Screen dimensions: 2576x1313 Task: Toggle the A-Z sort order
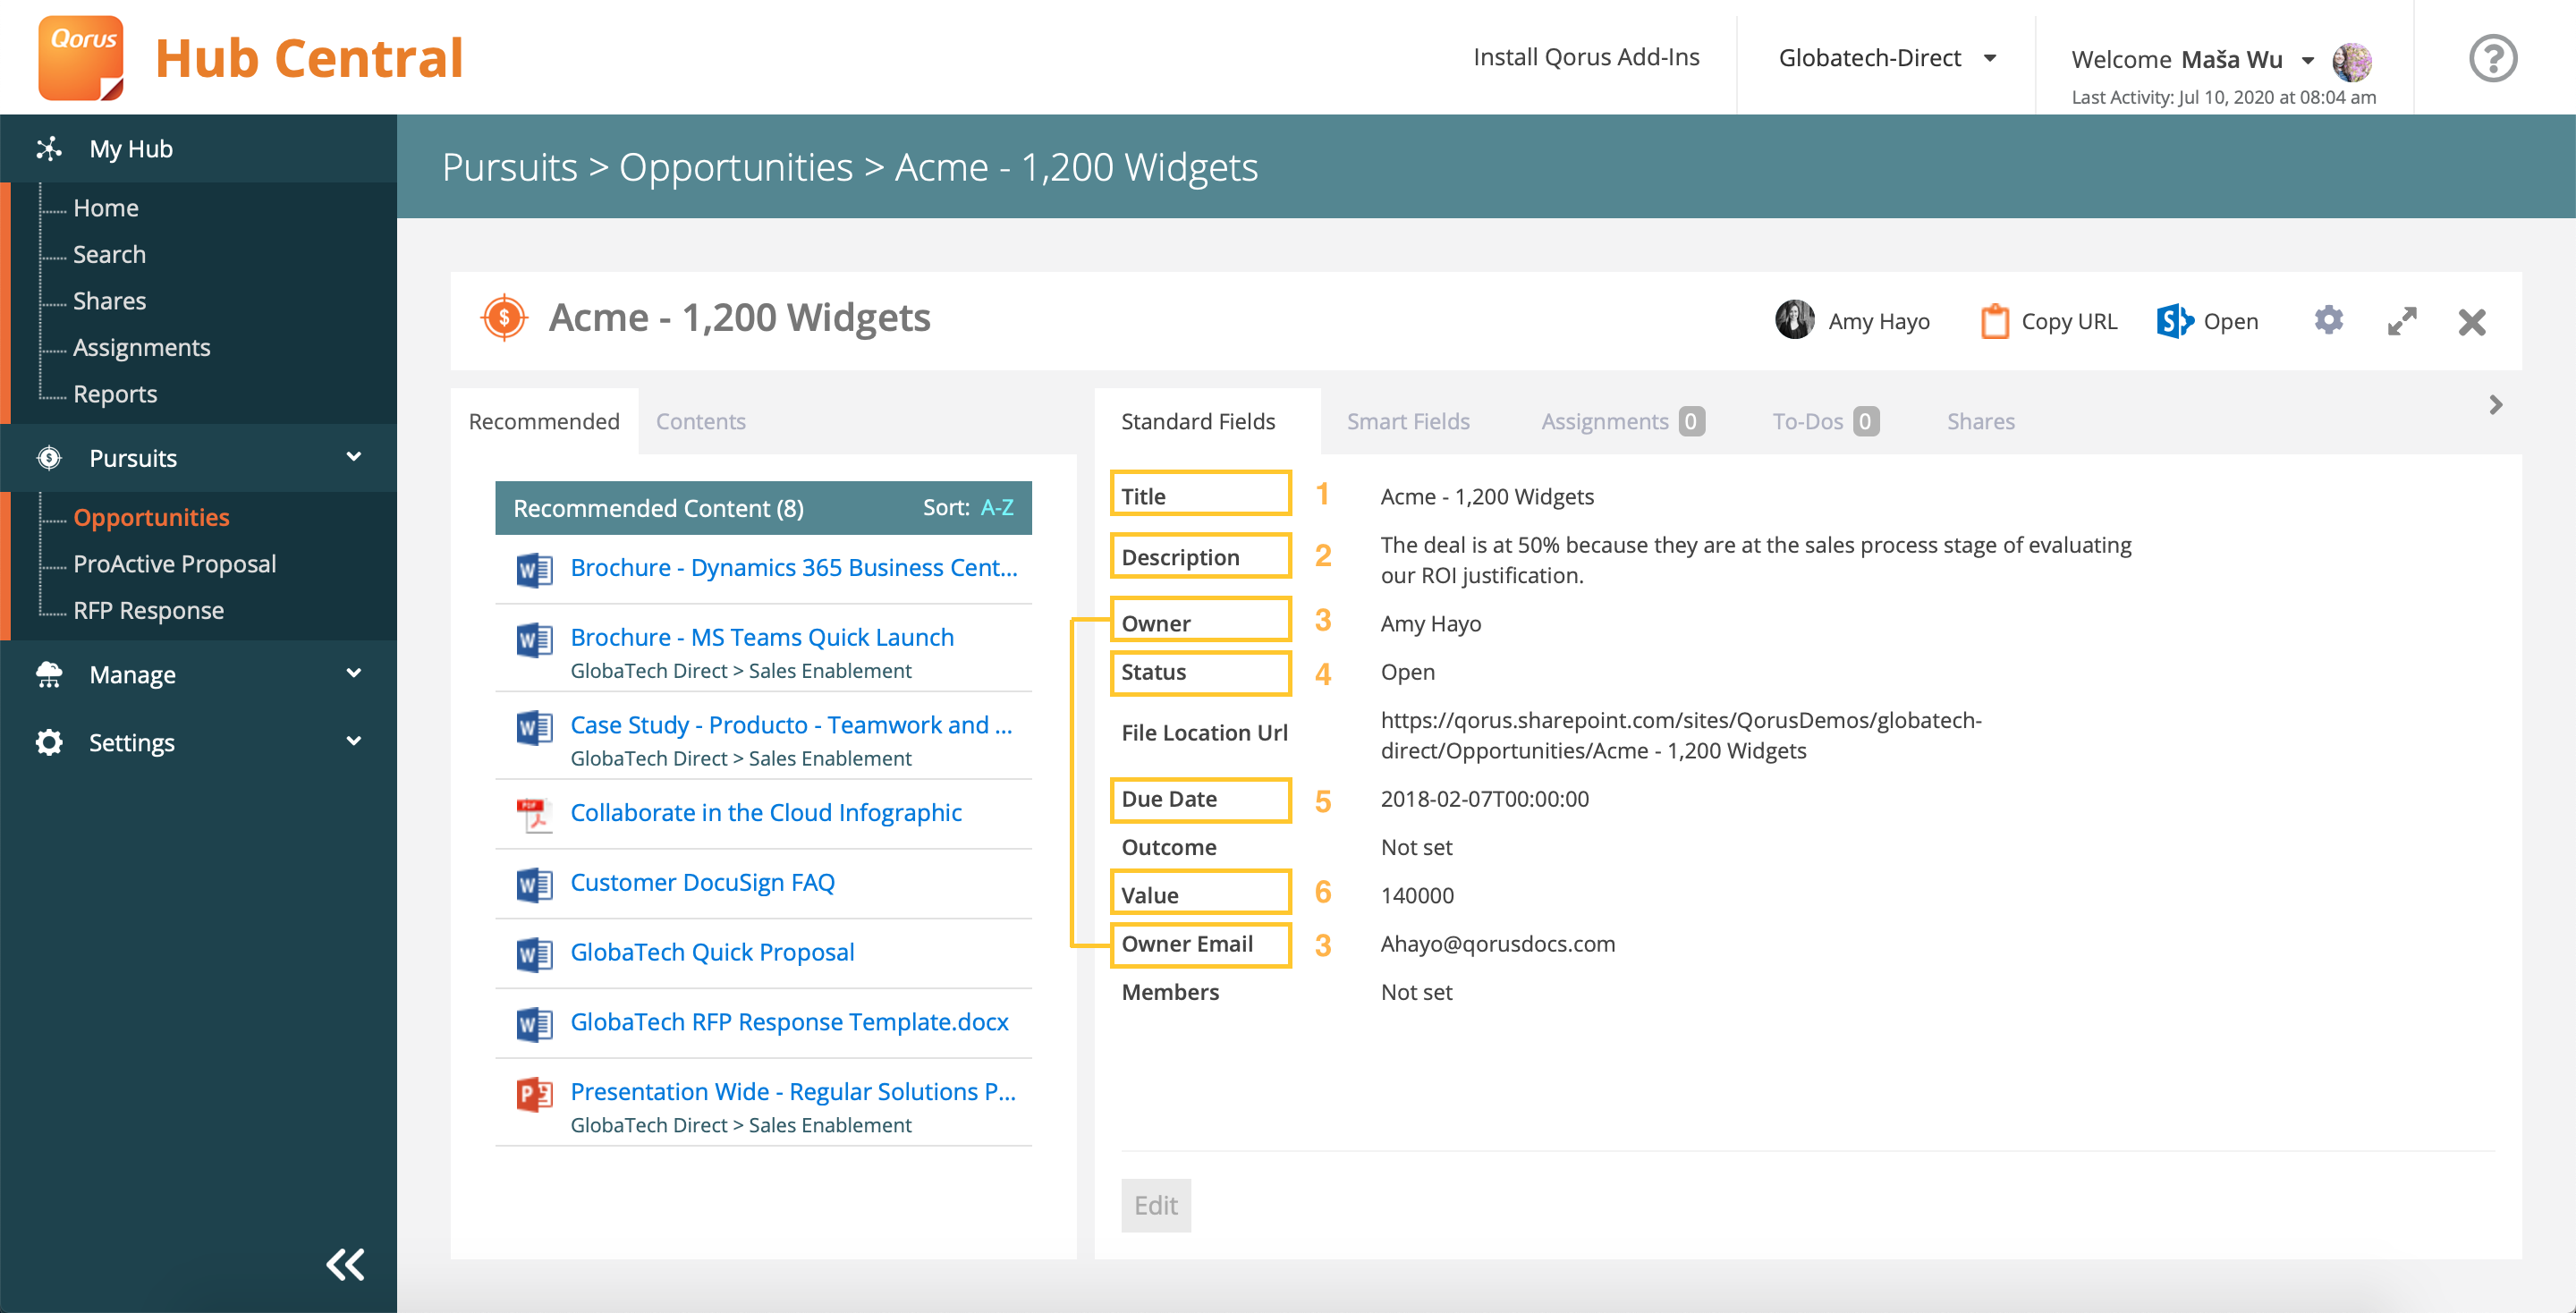point(996,508)
